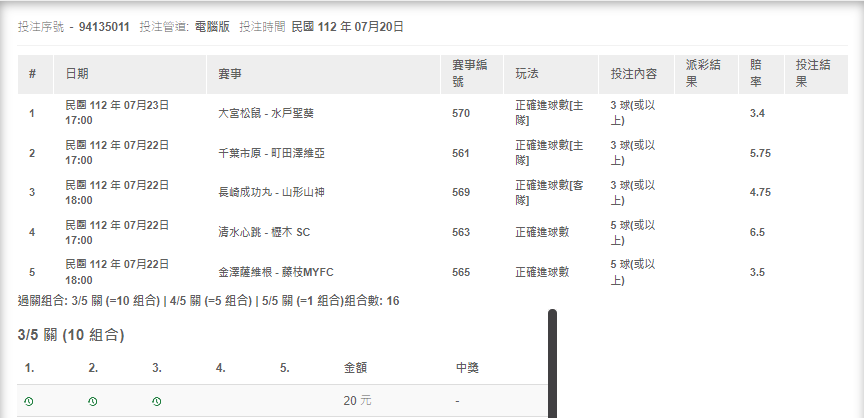Click match number 563

point(461,232)
